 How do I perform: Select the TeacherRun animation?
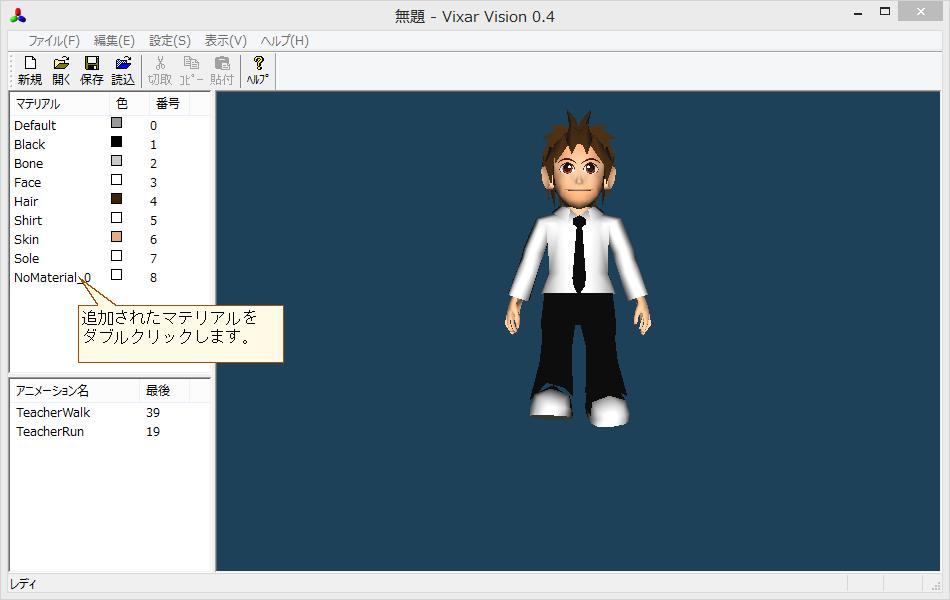pyautogui.click(x=48, y=431)
